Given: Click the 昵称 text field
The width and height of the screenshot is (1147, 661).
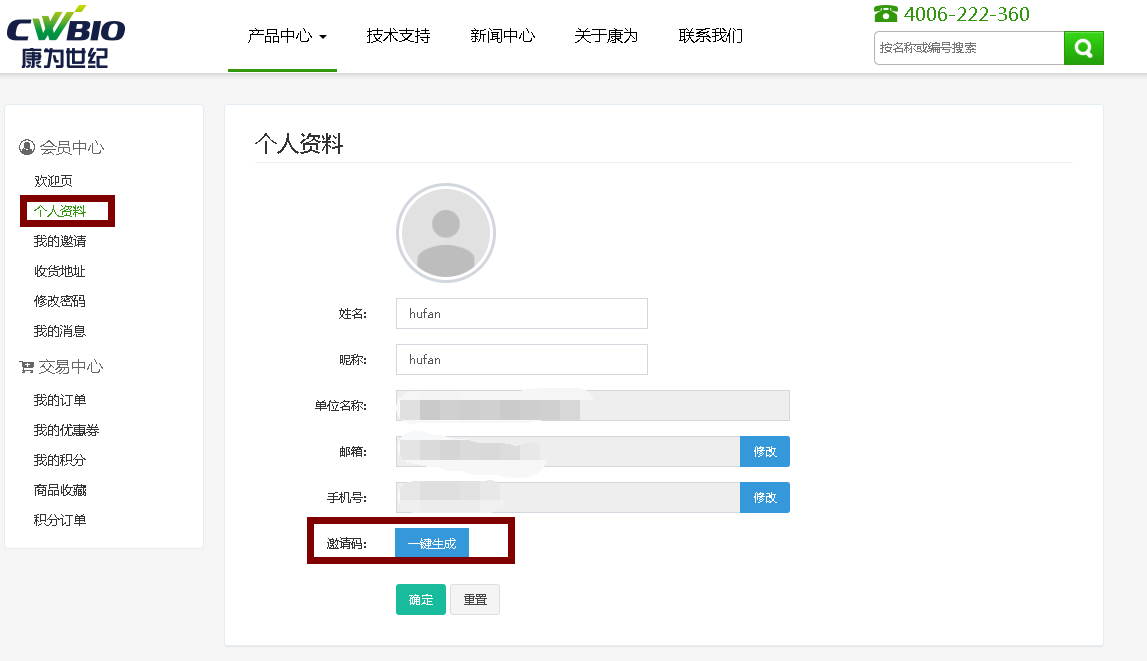Looking at the screenshot, I should click(x=521, y=359).
